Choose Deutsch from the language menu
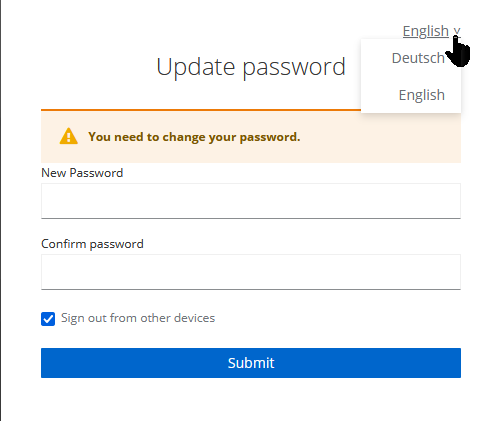This screenshot has height=421, width=500. click(418, 58)
